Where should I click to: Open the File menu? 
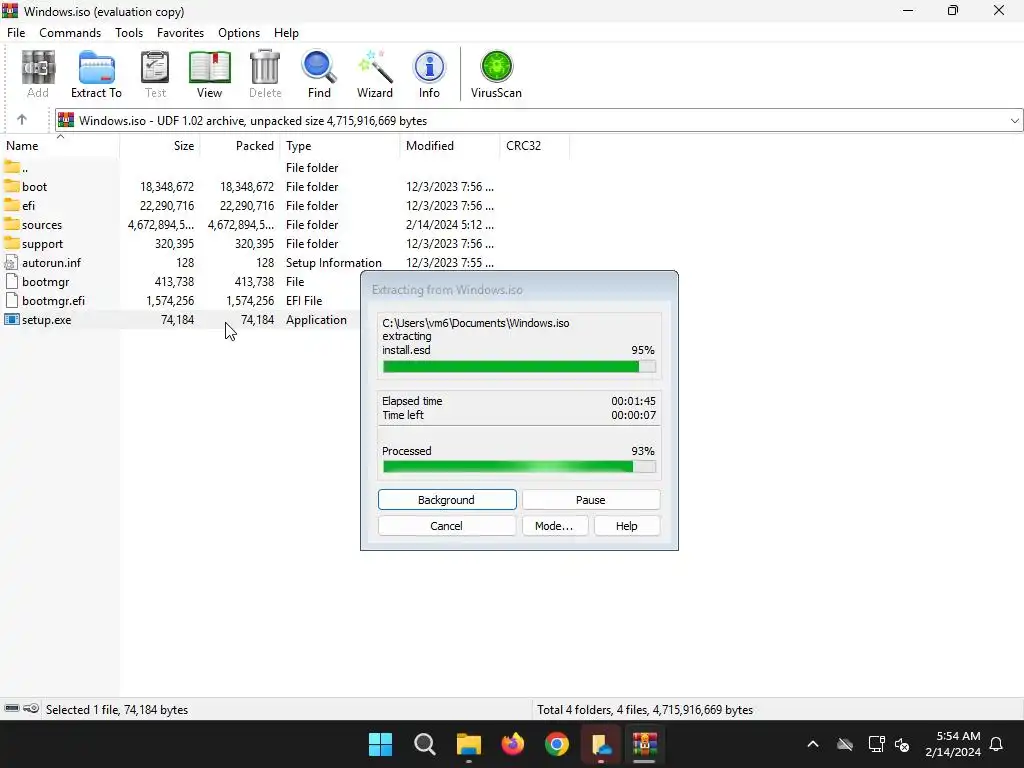pos(16,33)
